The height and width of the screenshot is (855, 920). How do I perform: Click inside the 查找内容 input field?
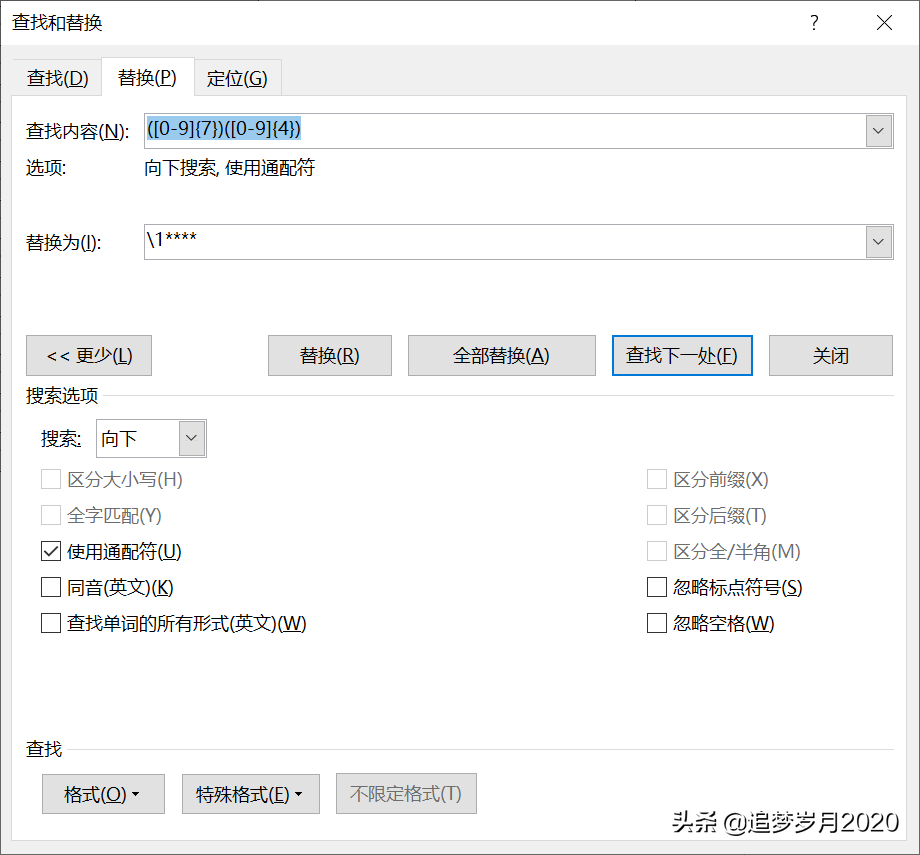(505, 131)
